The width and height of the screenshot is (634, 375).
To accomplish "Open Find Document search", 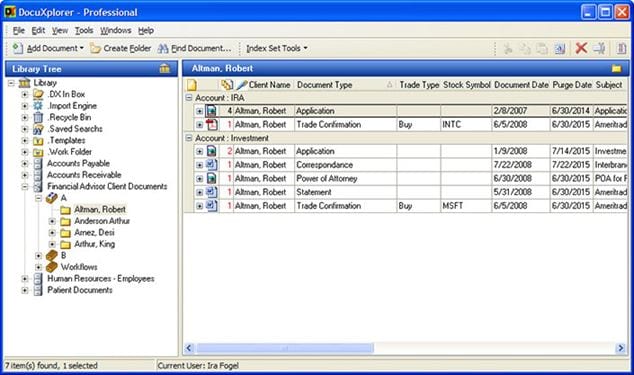I will [195, 48].
